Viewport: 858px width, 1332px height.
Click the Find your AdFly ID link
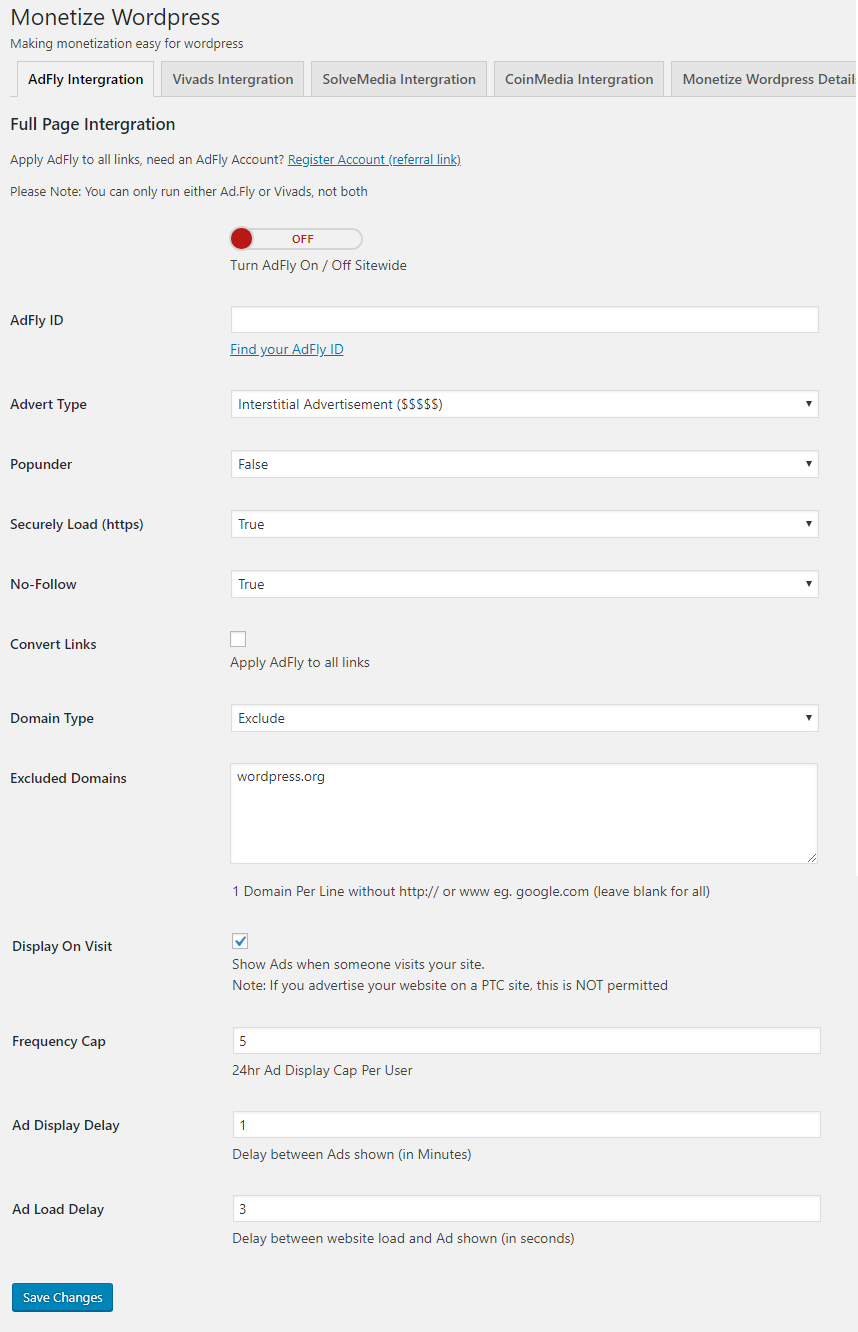[287, 349]
